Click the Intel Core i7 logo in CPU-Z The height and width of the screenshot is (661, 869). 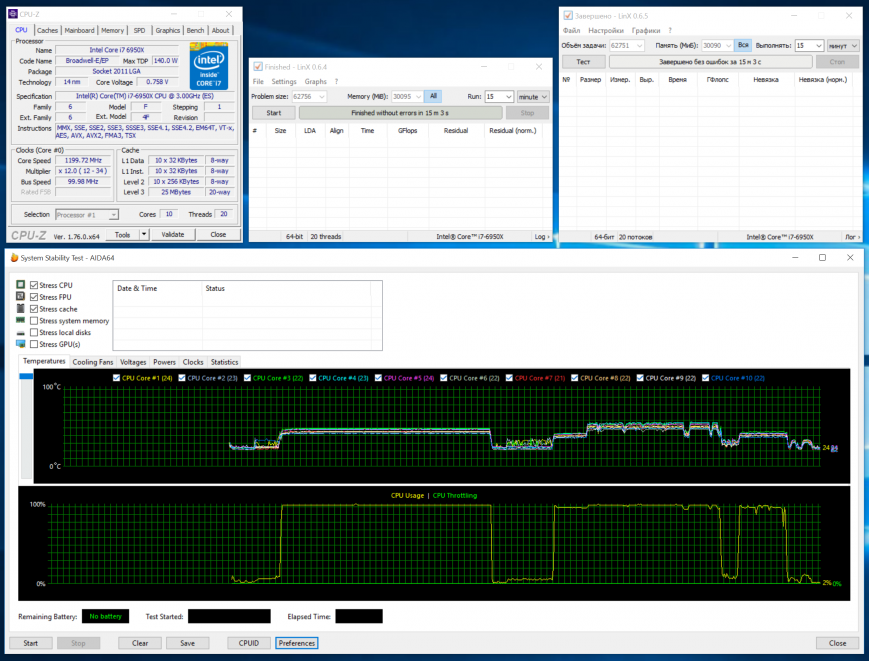(208, 66)
